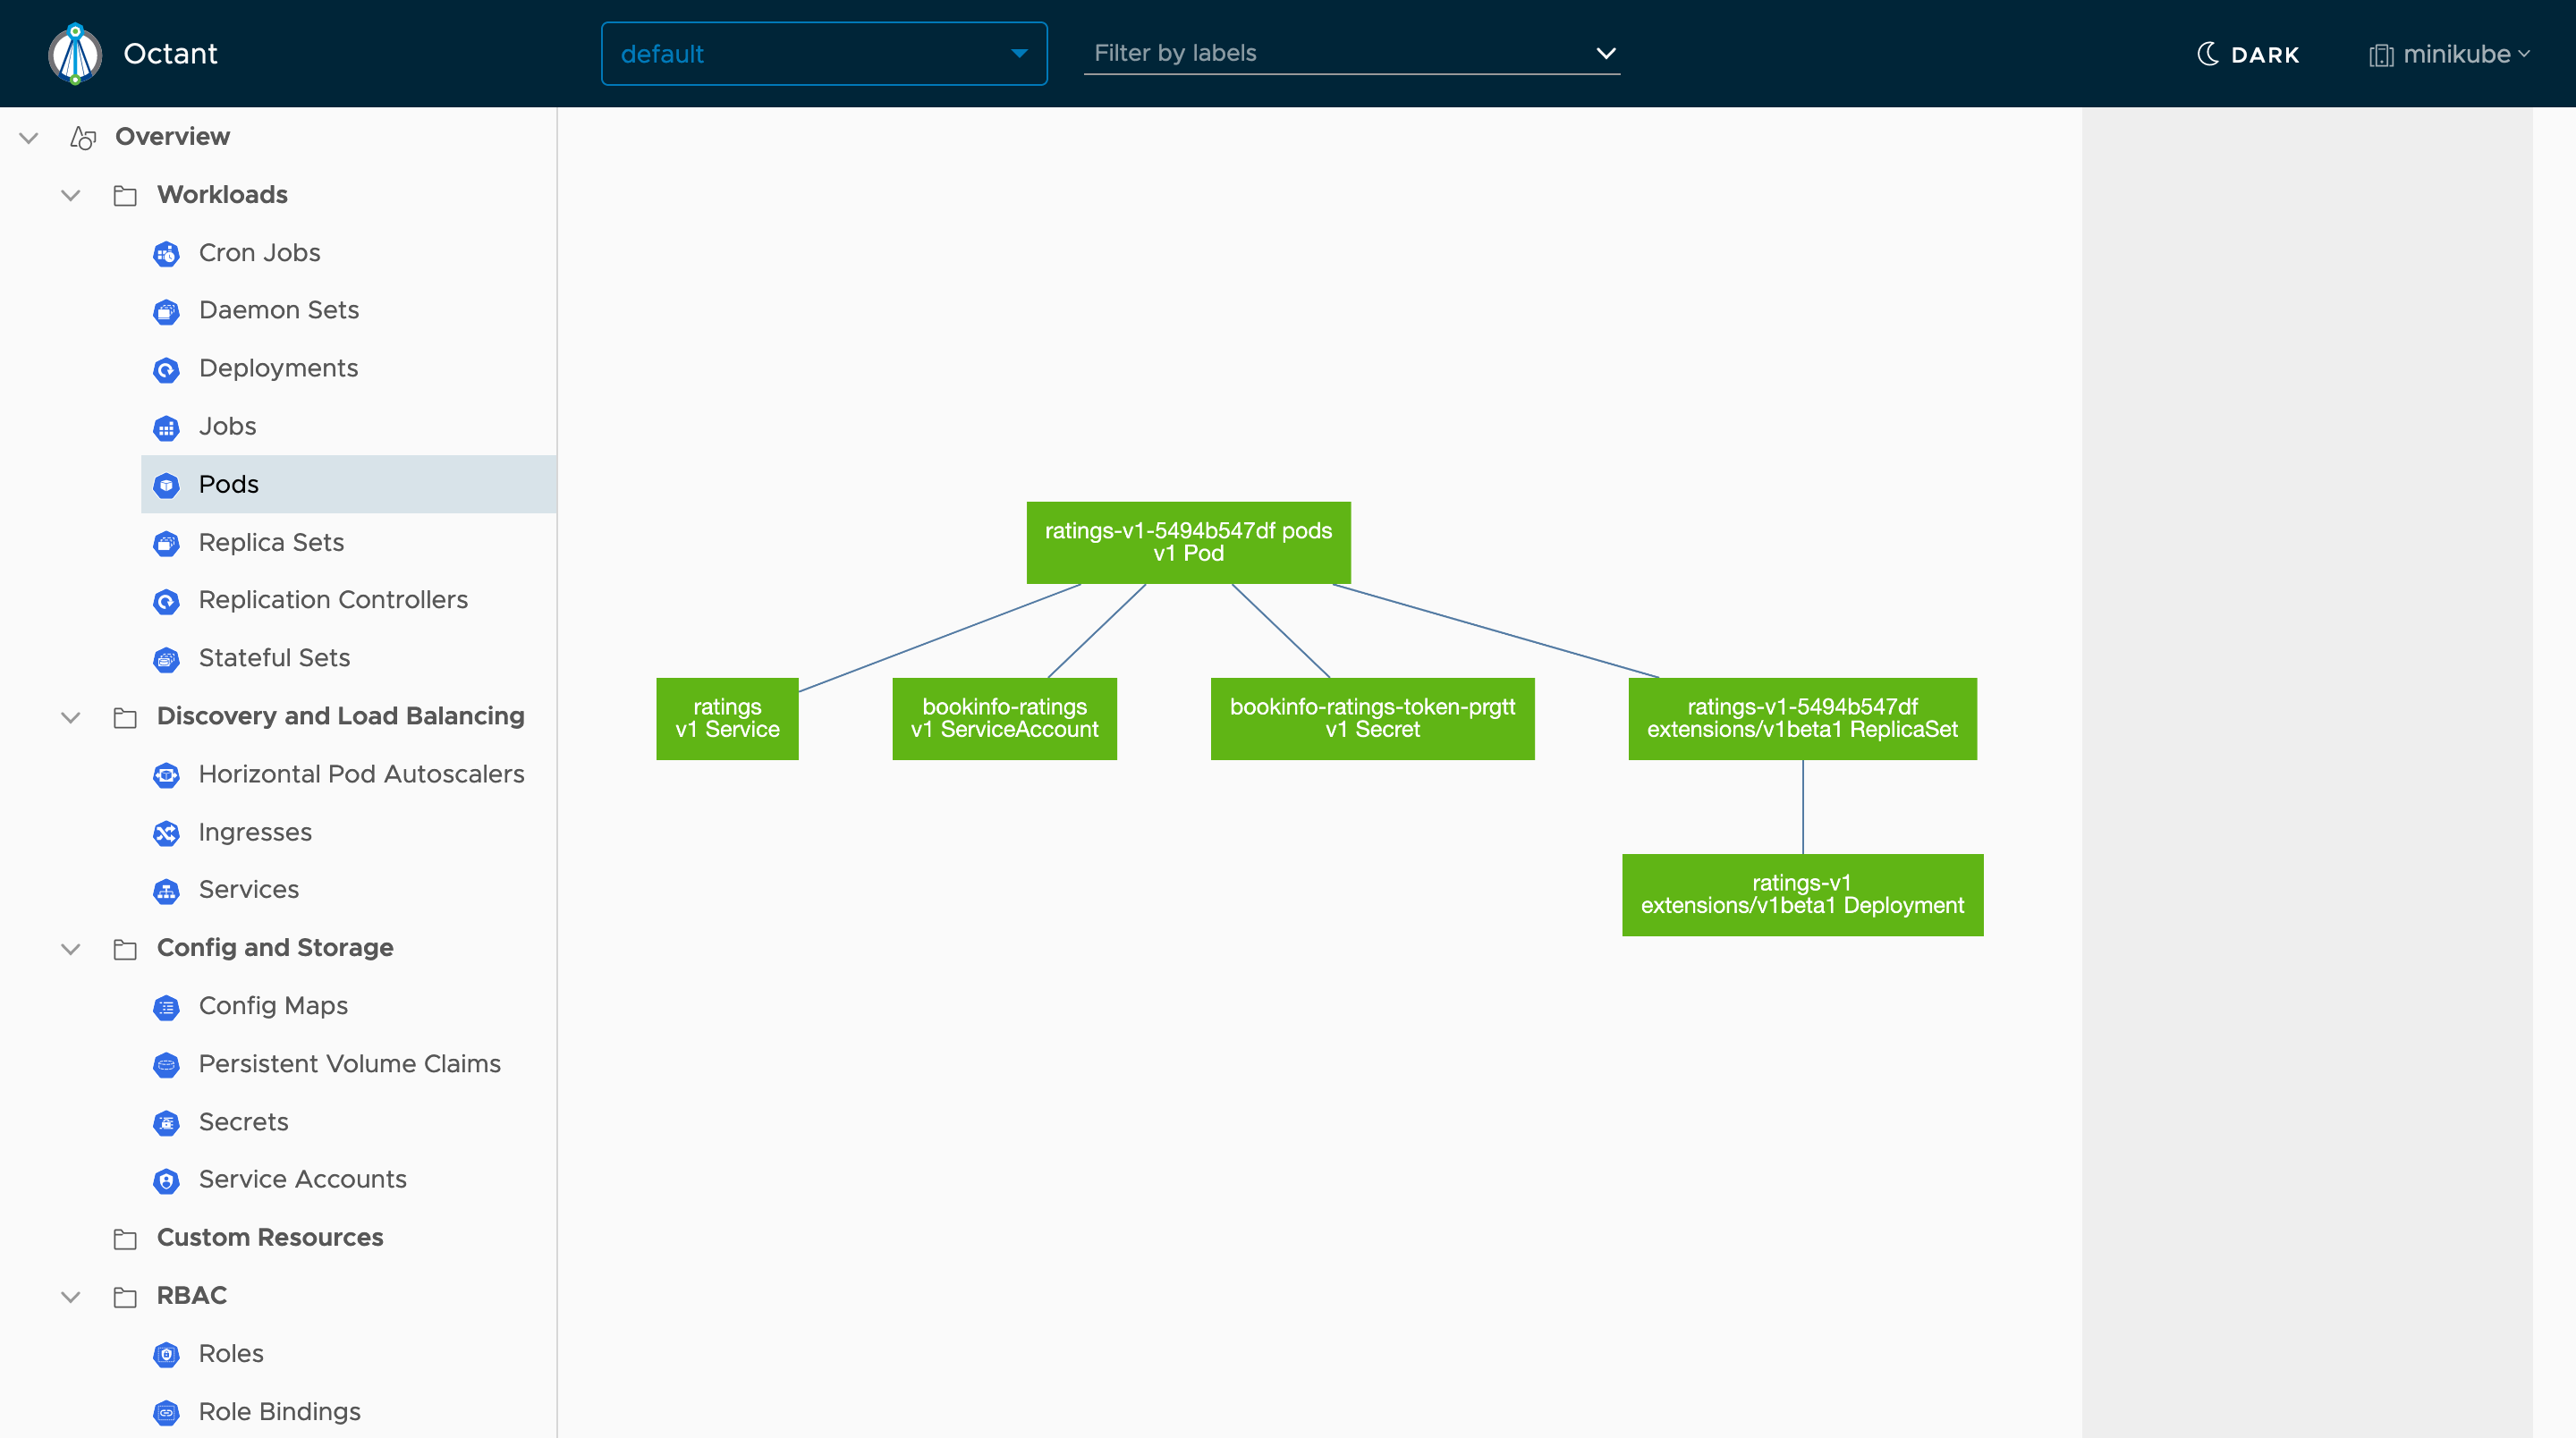Go to the Services page
Image resolution: width=2576 pixels, height=1438 pixels.
pyautogui.click(x=248, y=889)
